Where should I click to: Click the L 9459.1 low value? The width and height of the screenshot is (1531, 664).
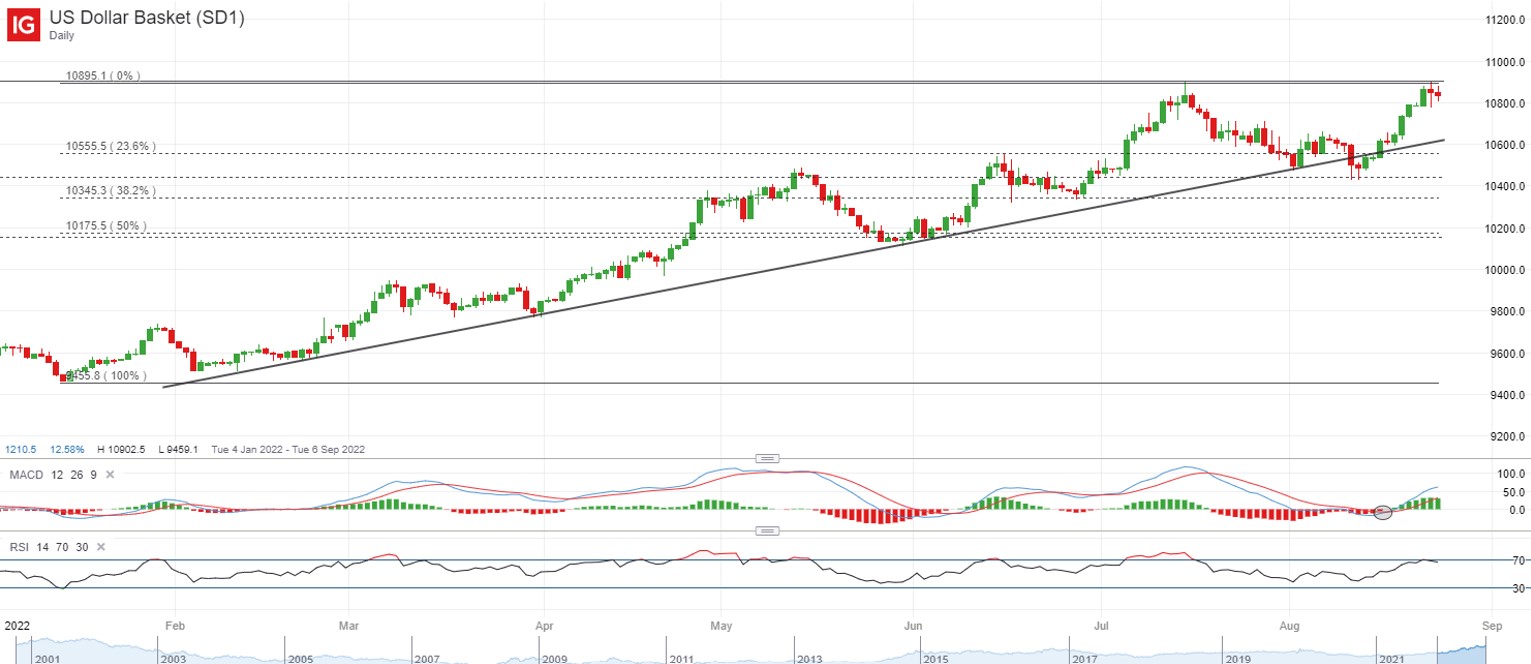(x=178, y=450)
